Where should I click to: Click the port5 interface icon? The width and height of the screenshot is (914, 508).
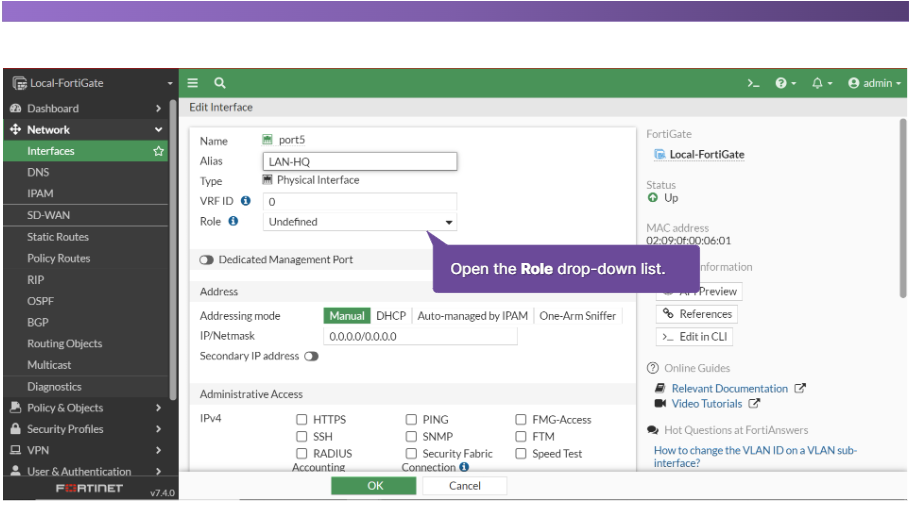coord(267,139)
